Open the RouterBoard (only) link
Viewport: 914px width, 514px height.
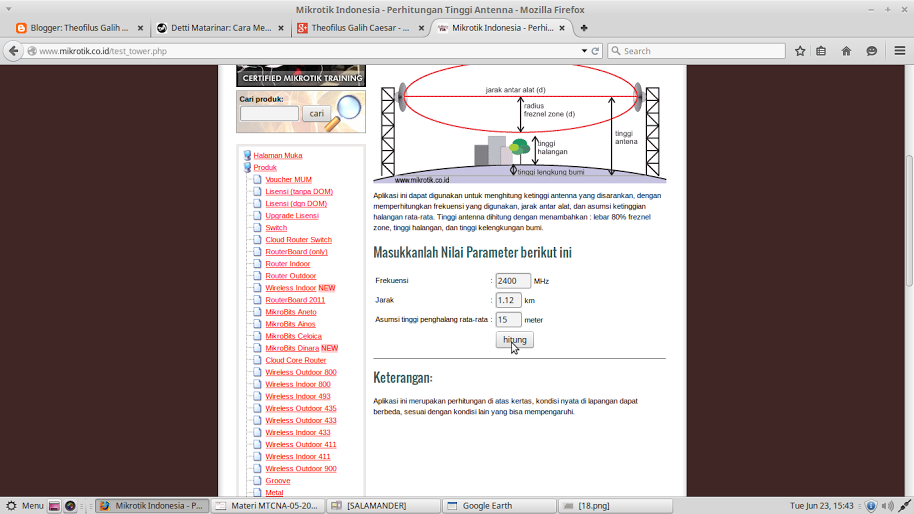coord(296,252)
